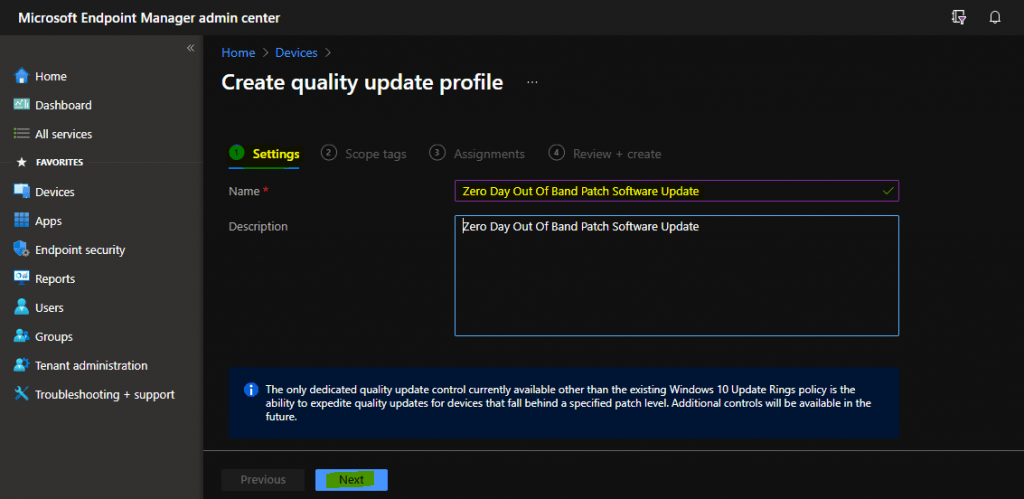
Task: Click Microsoft Endpoint Manager admin center title
Action: [x=149, y=18]
